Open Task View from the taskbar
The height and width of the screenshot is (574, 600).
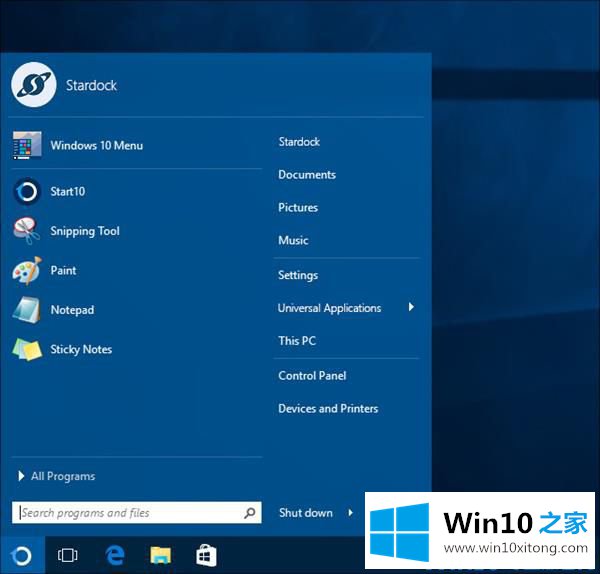[x=68, y=556]
